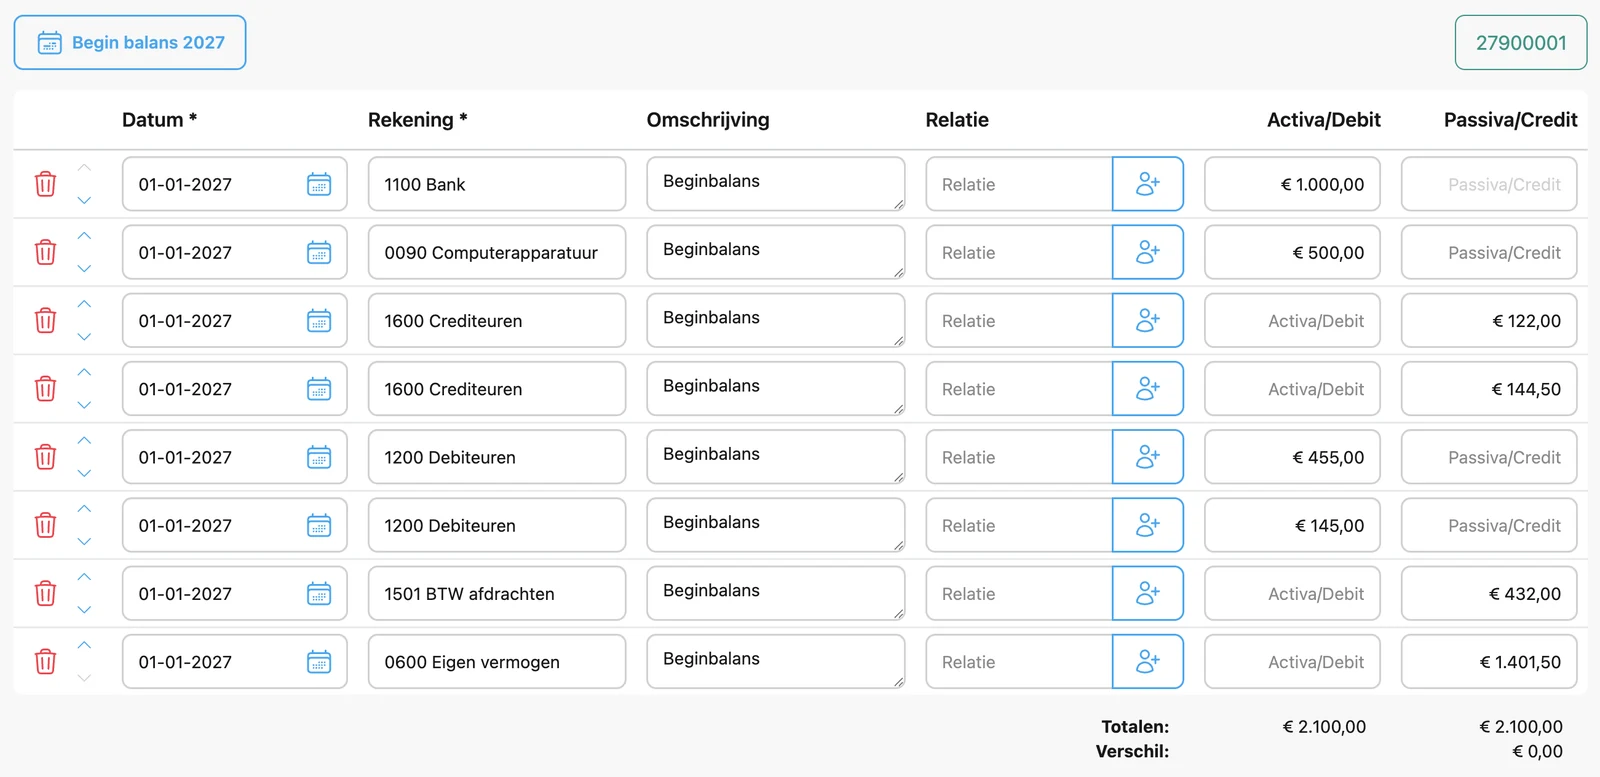This screenshot has height=777, width=1600.
Task: Edit the € 1.000,00 debit amount
Action: click(1292, 184)
